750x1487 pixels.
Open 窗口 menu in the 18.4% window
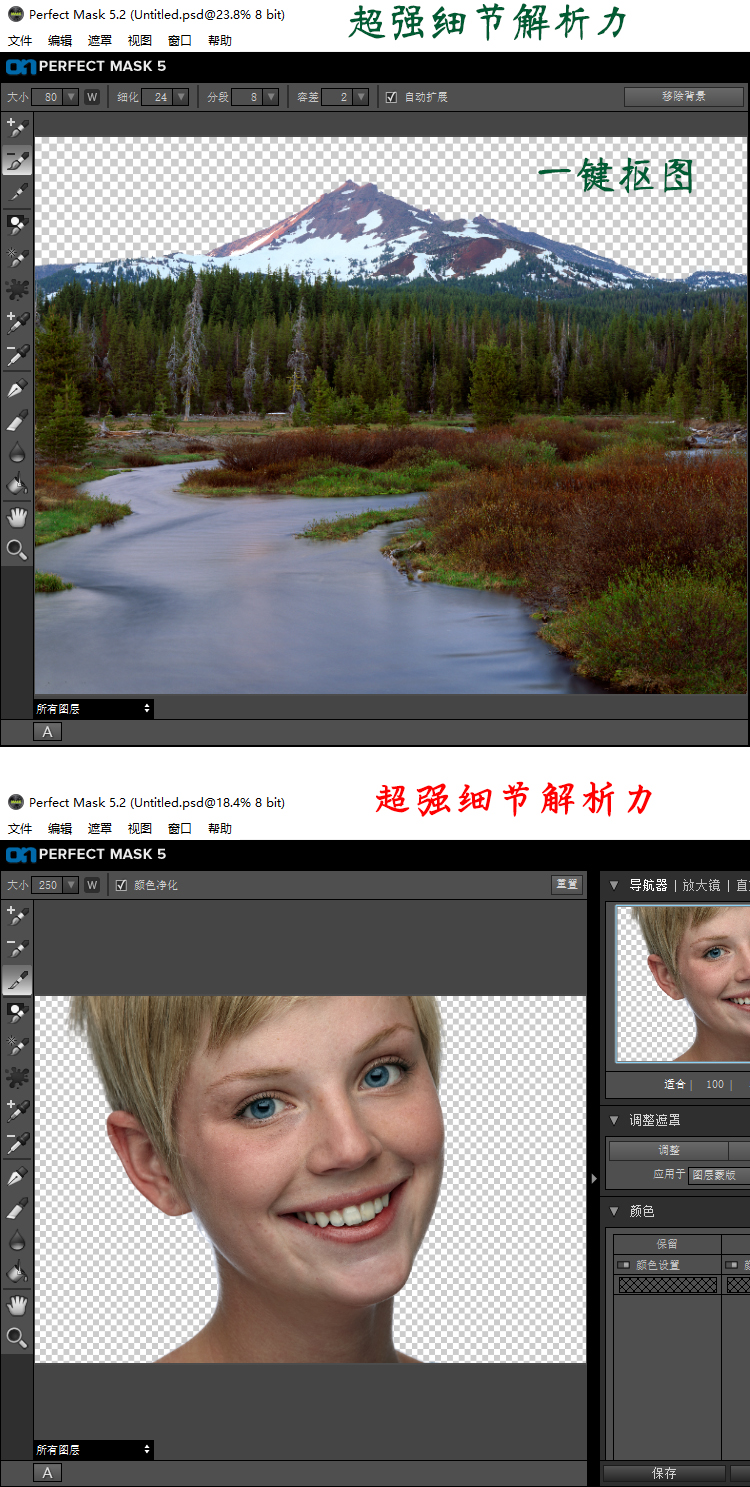pyautogui.click(x=180, y=829)
